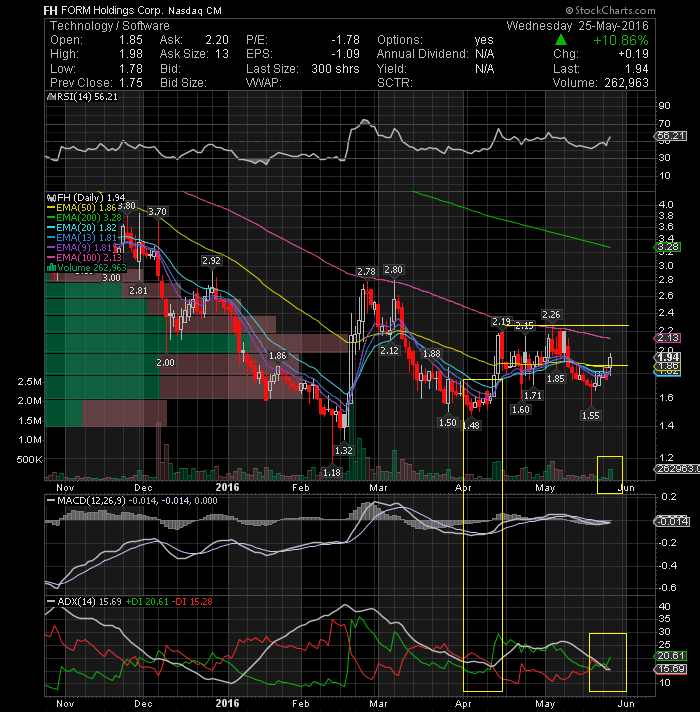Select the Technology / Software sector label
The width and height of the screenshot is (700, 712).
[x=109, y=26]
